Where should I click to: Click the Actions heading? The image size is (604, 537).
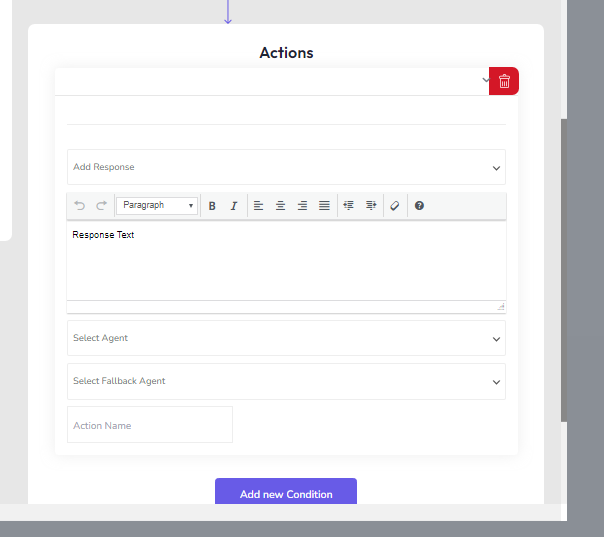286,53
